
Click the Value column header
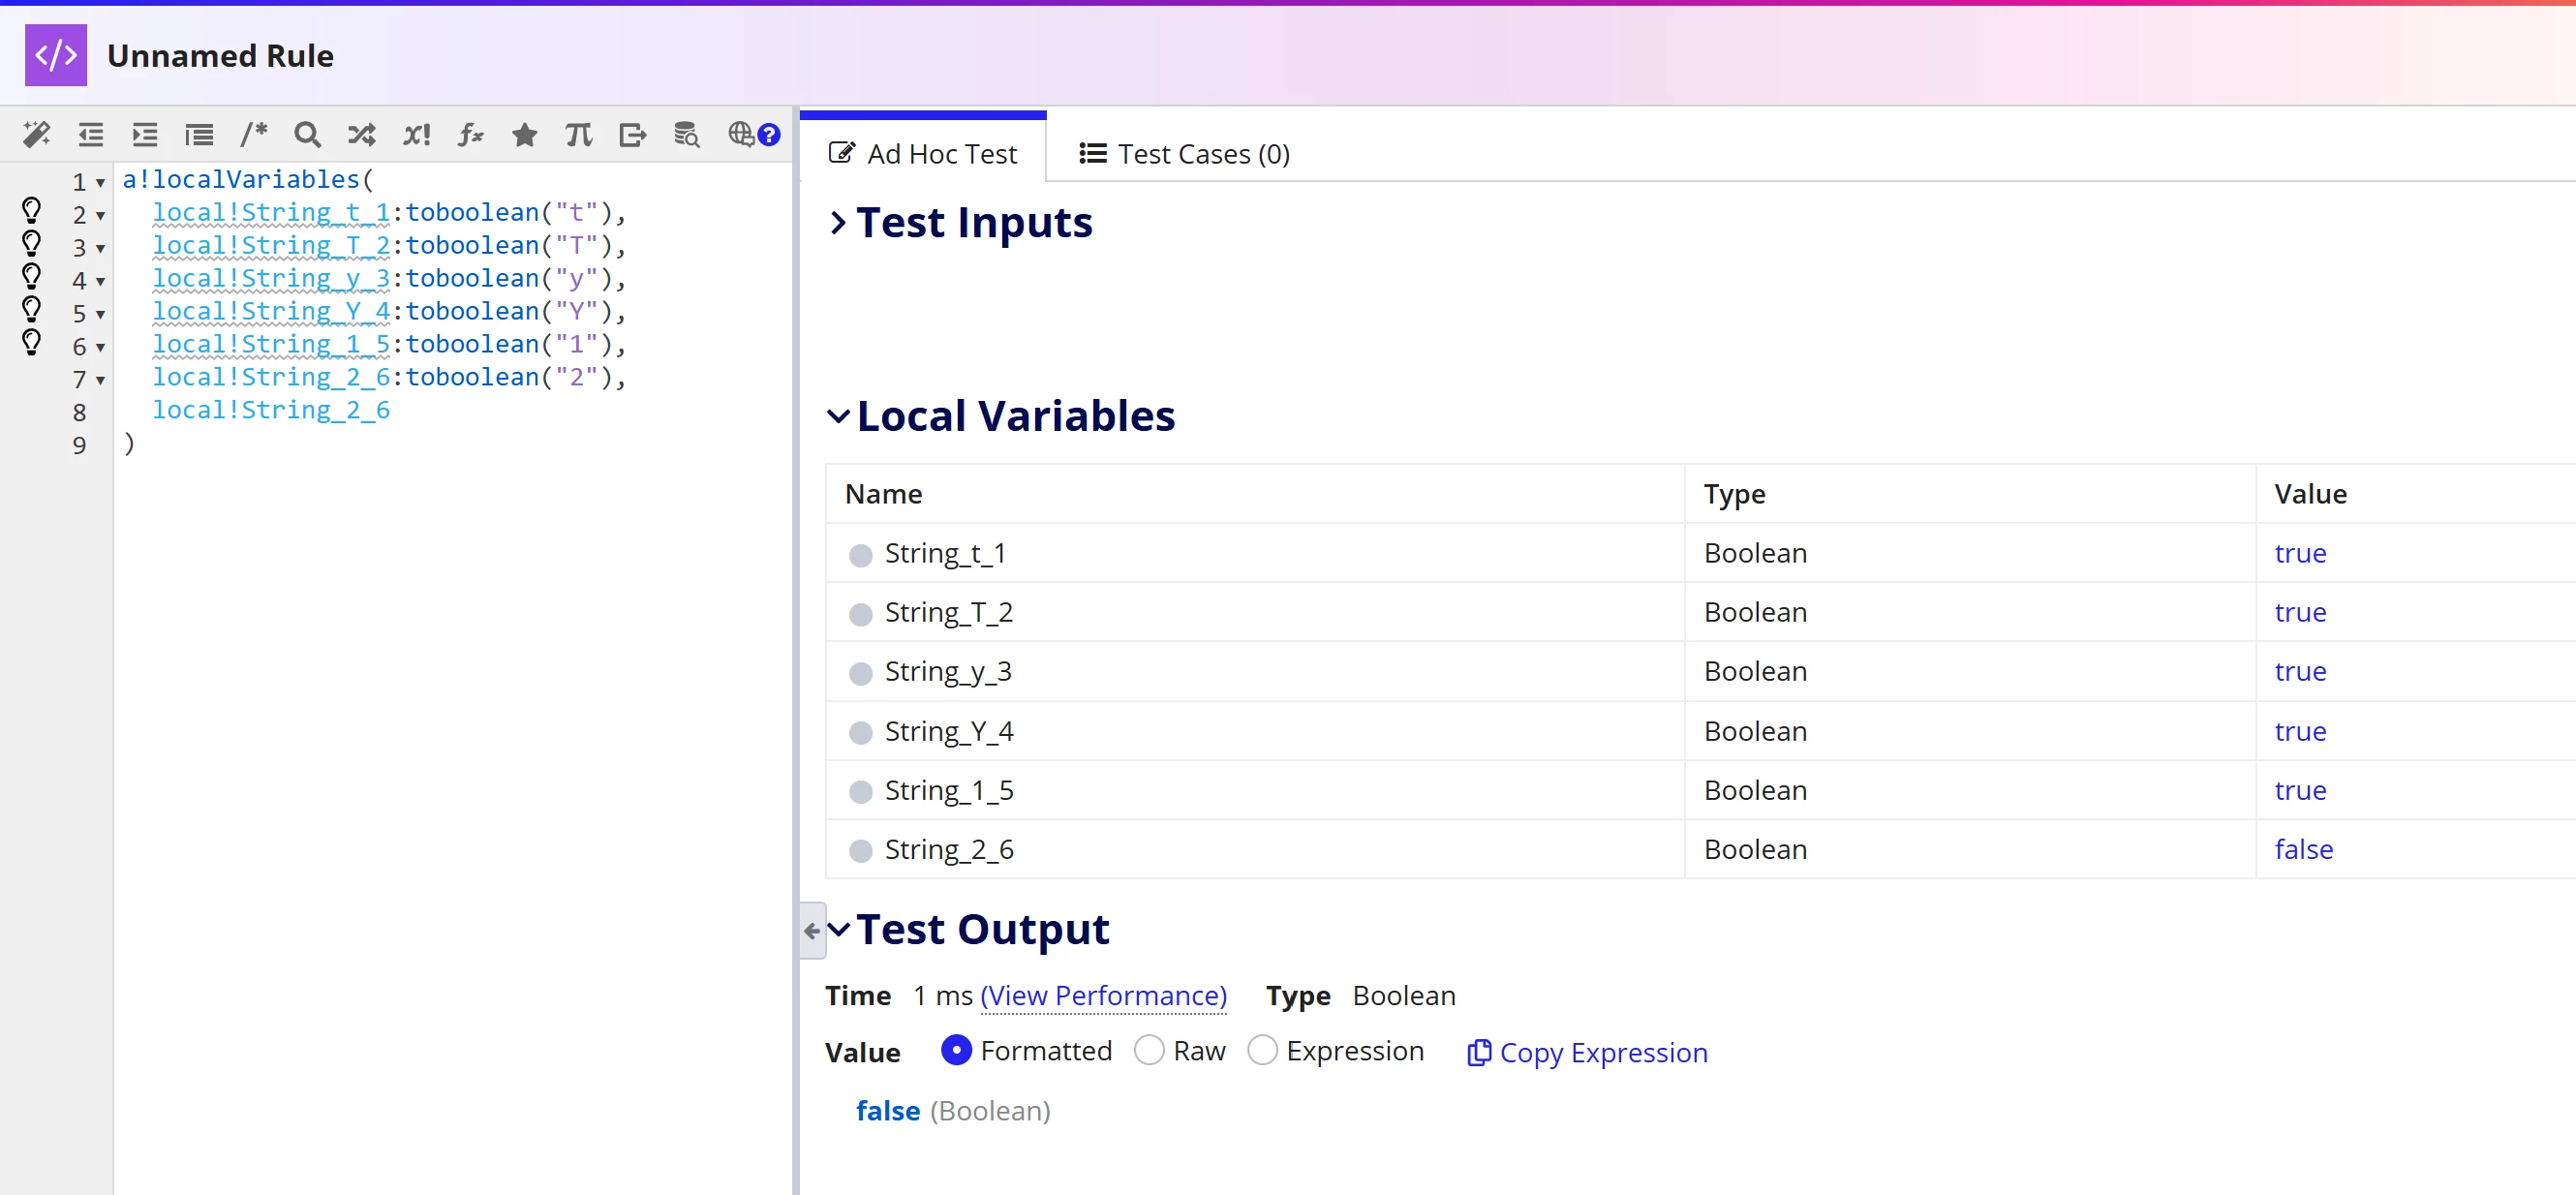(x=2310, y=494)
